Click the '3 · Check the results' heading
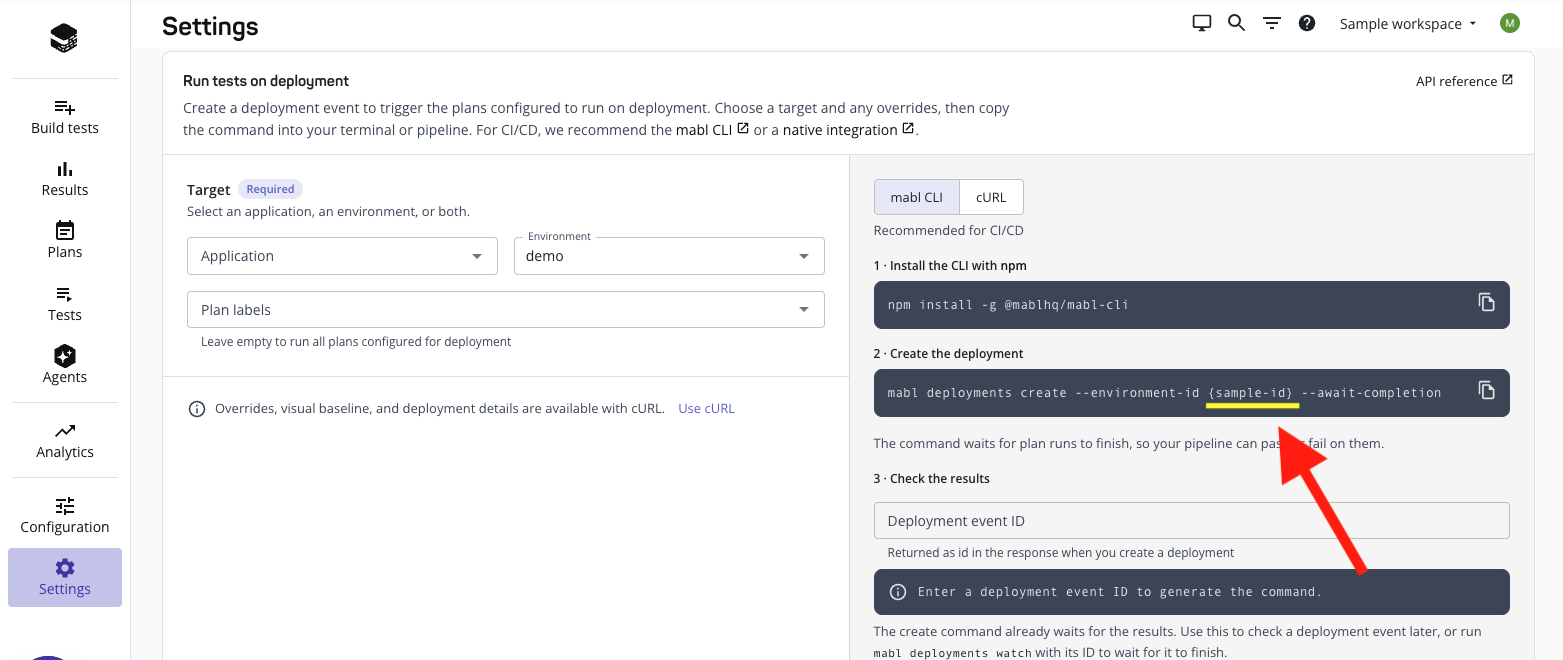This screenshot has height=660, width=1563. (931, 479)
